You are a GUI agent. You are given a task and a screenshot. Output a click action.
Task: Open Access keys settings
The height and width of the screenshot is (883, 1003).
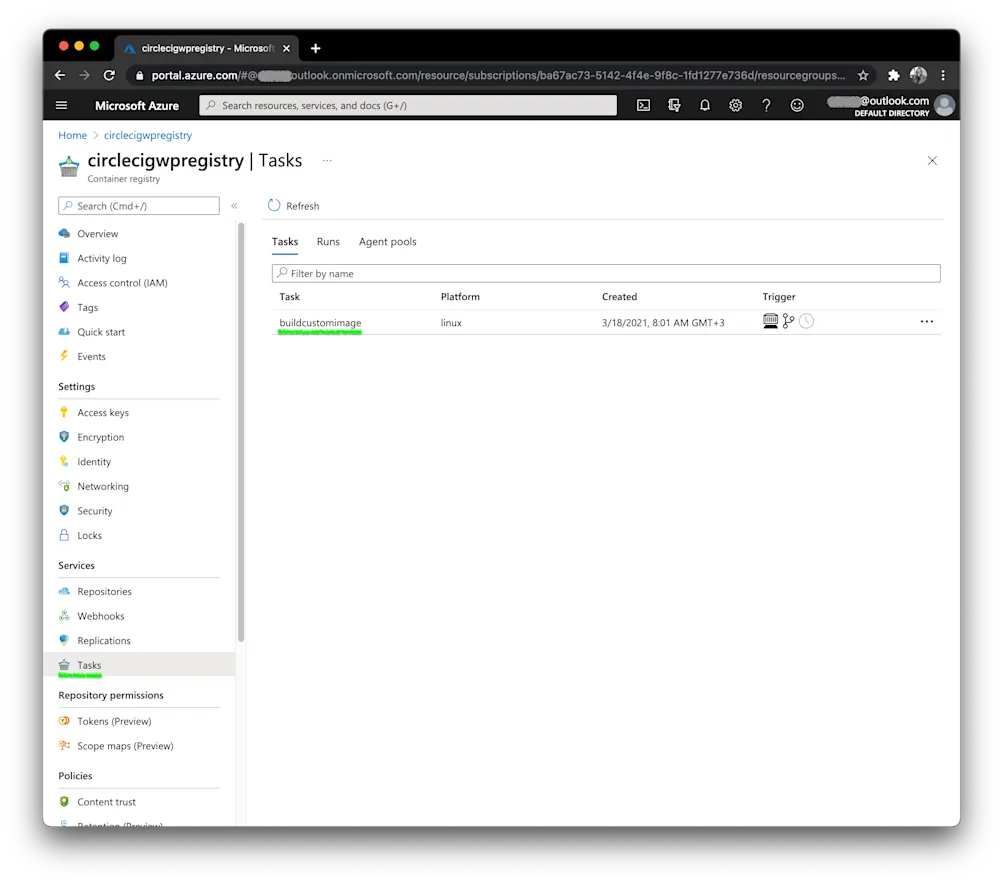(103, 413)
